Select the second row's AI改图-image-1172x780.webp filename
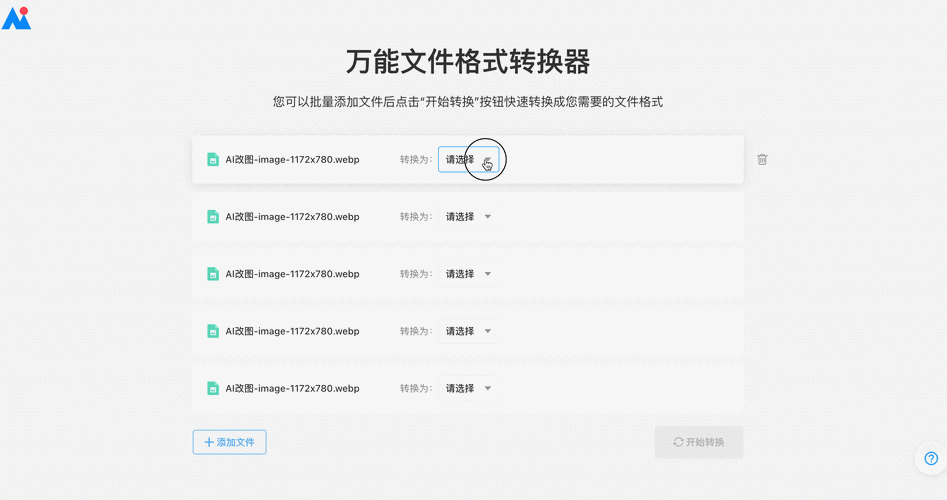The height and width of the screenshot is (500, 947). 292,217
